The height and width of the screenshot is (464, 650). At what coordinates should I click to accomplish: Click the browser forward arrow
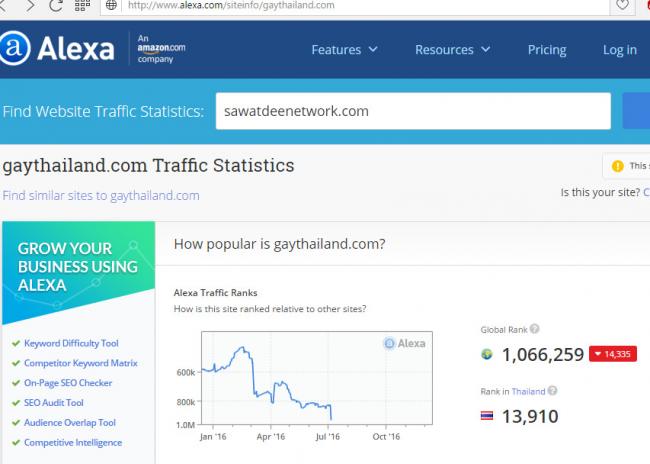(30, 5)
